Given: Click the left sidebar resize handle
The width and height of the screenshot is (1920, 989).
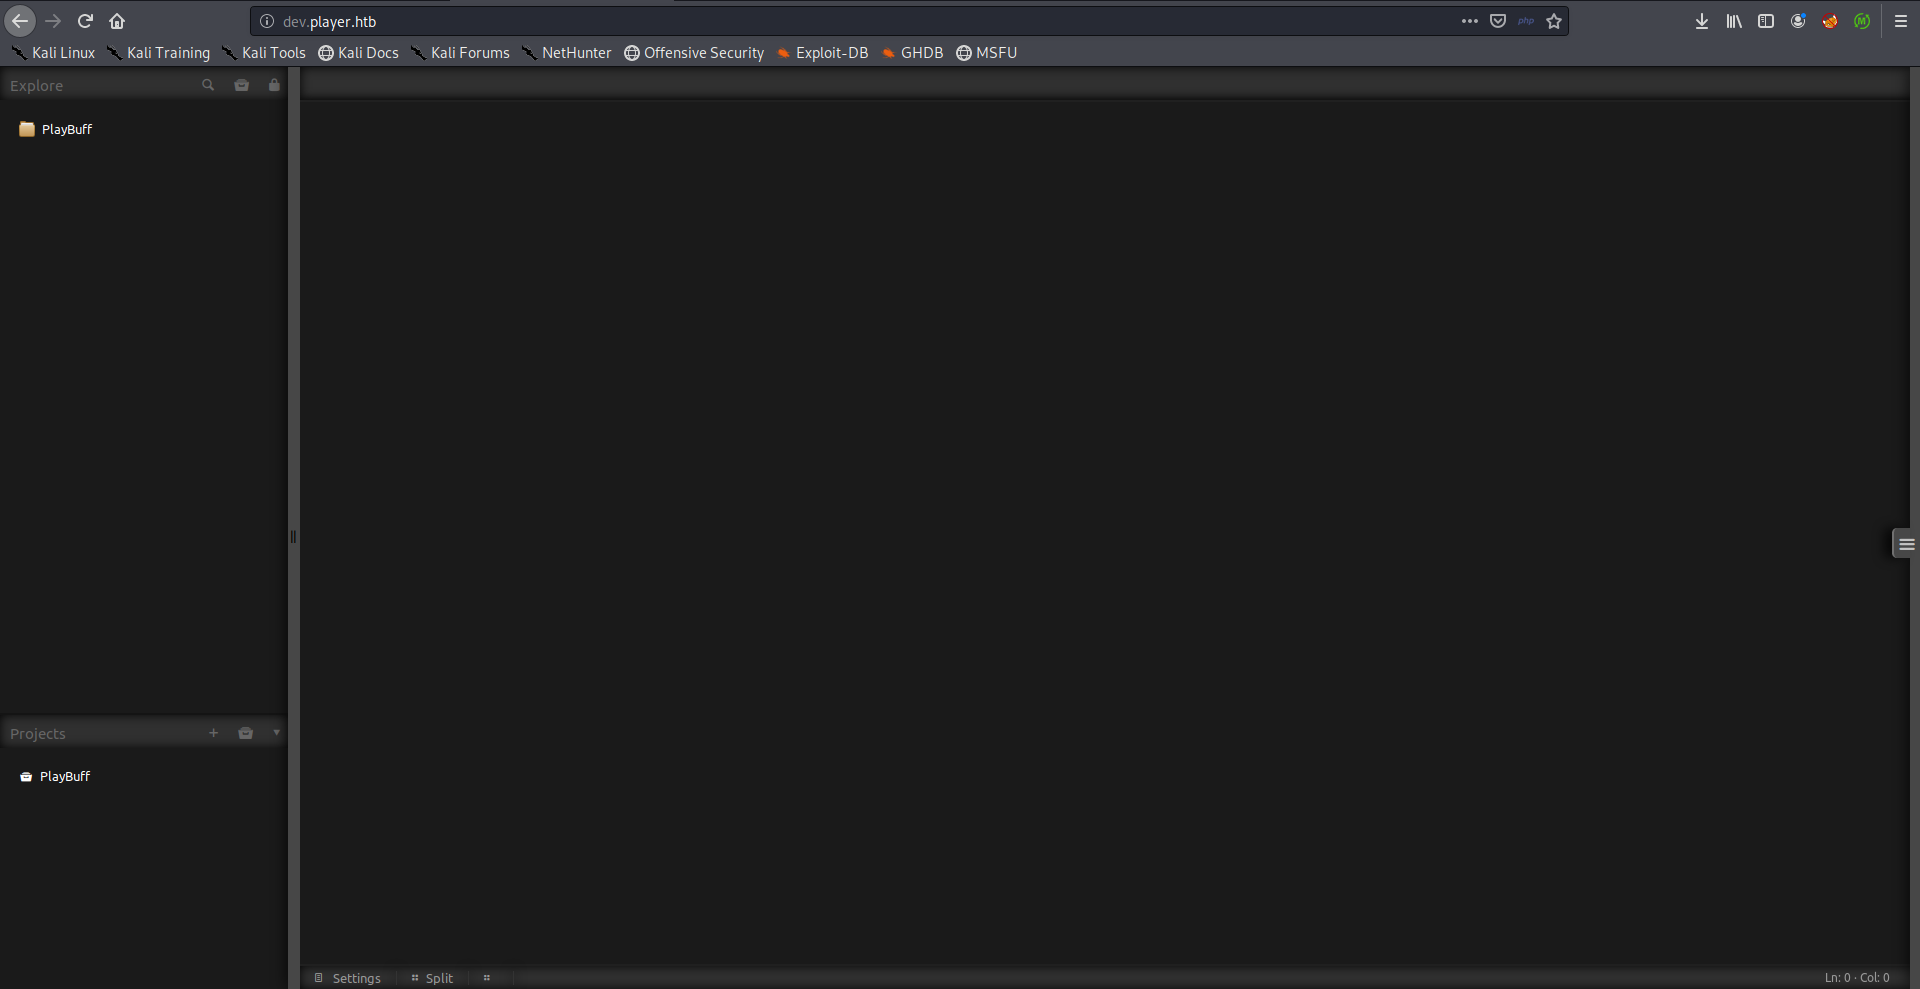Looking at the screenshot, I should (x=293, y=537).
